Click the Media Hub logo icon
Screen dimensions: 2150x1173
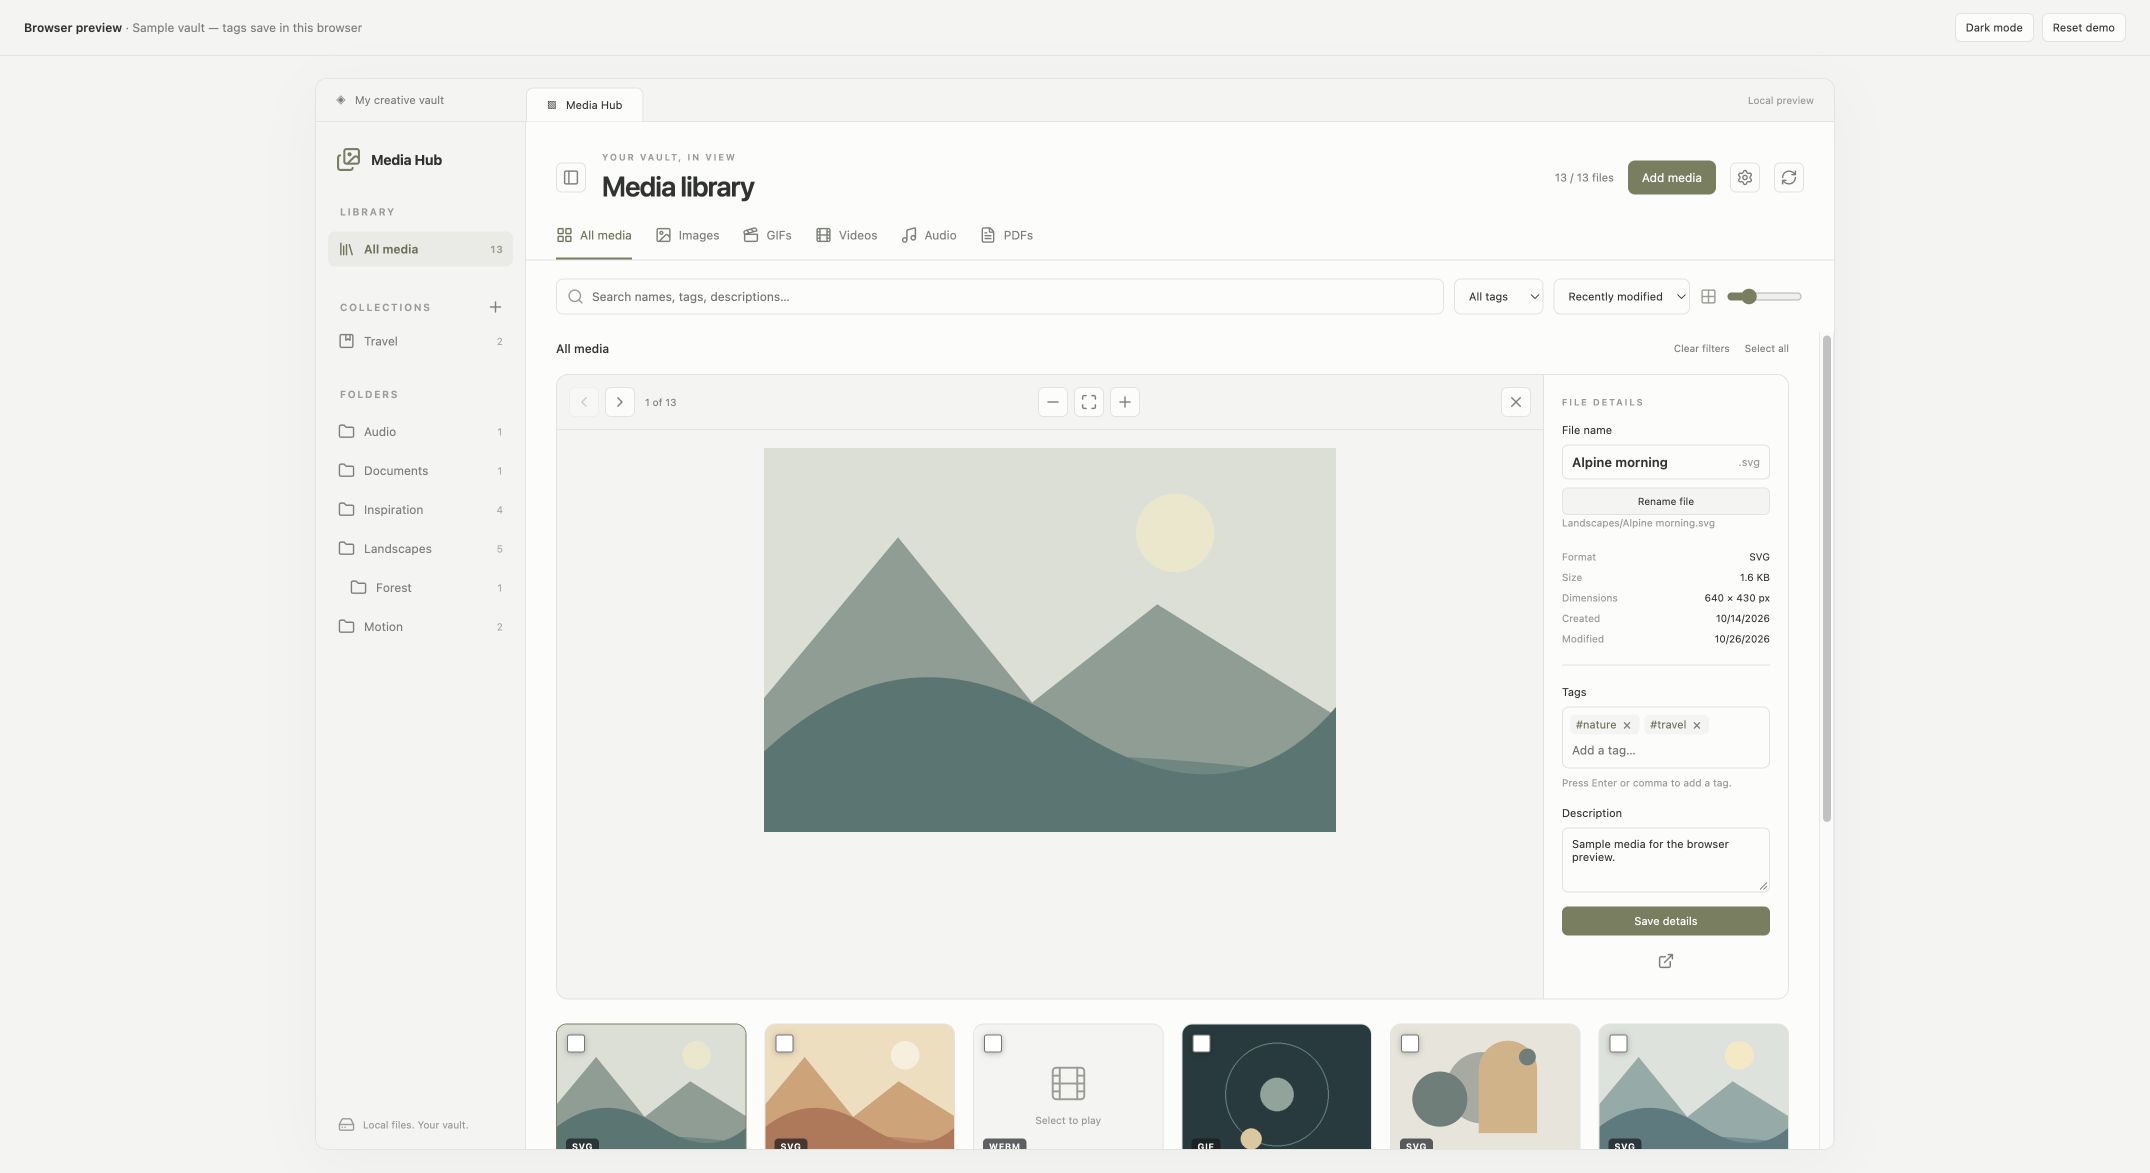tap(348, 159)
